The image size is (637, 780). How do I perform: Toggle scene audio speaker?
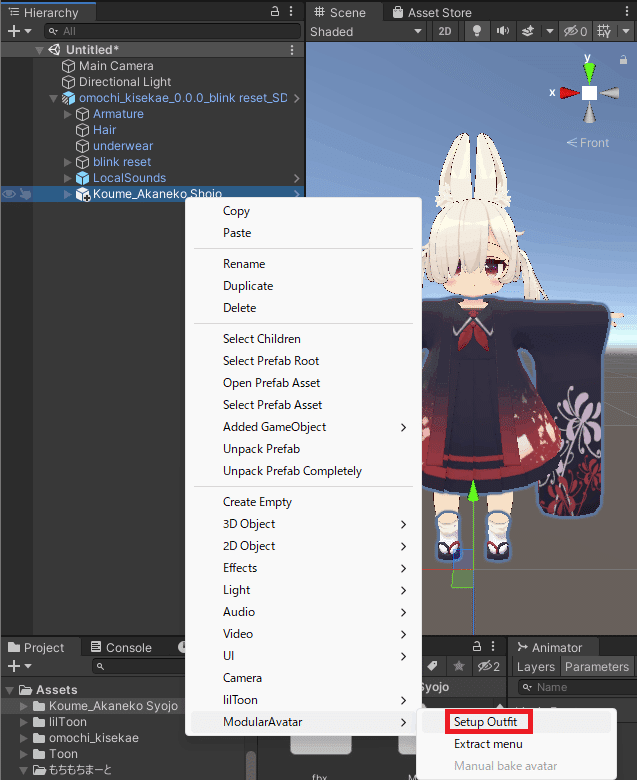point(503,31)
